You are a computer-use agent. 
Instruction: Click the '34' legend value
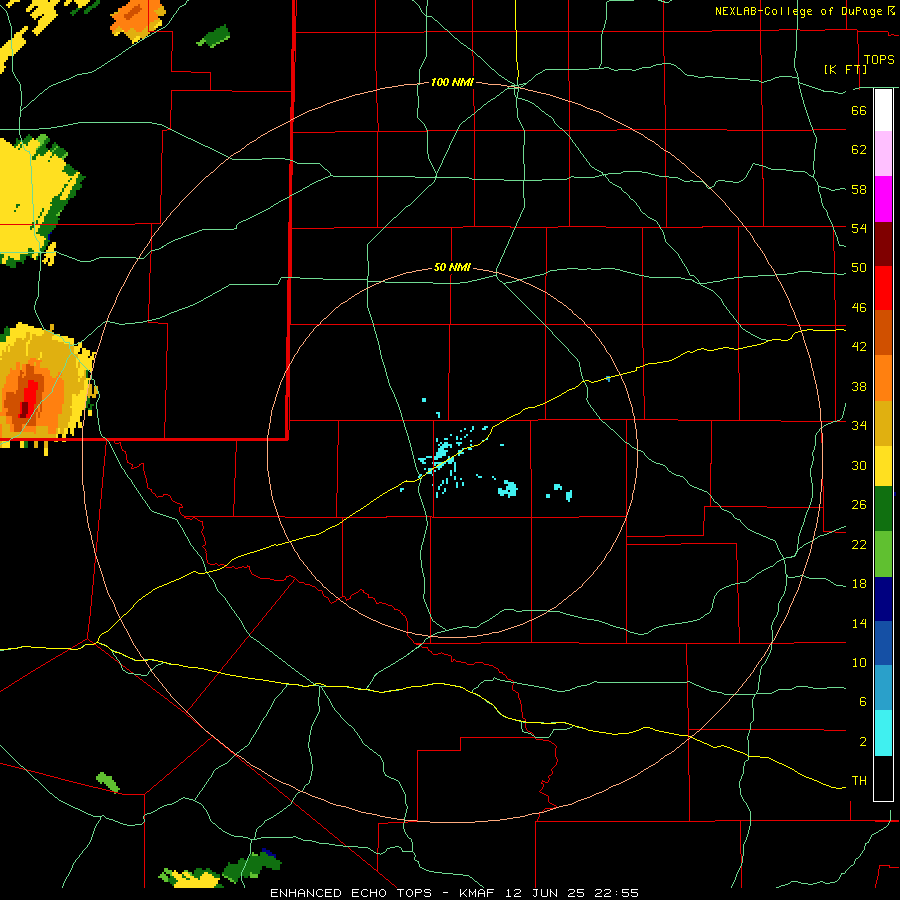pyautogui.click(x=859, y=426)
